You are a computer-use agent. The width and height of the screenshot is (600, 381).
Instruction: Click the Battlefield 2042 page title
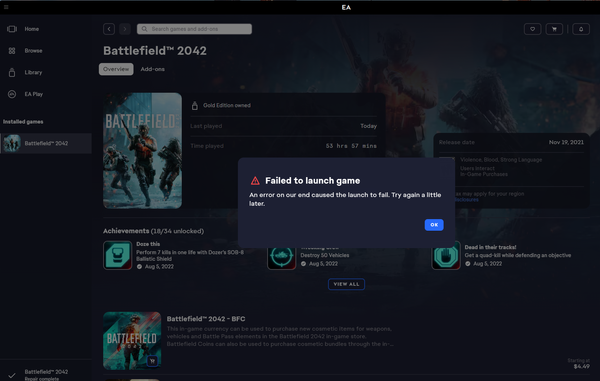coord(155,51)
